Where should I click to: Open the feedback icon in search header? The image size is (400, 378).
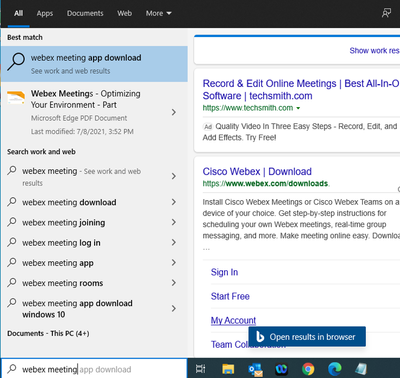(x=386, y=13)
